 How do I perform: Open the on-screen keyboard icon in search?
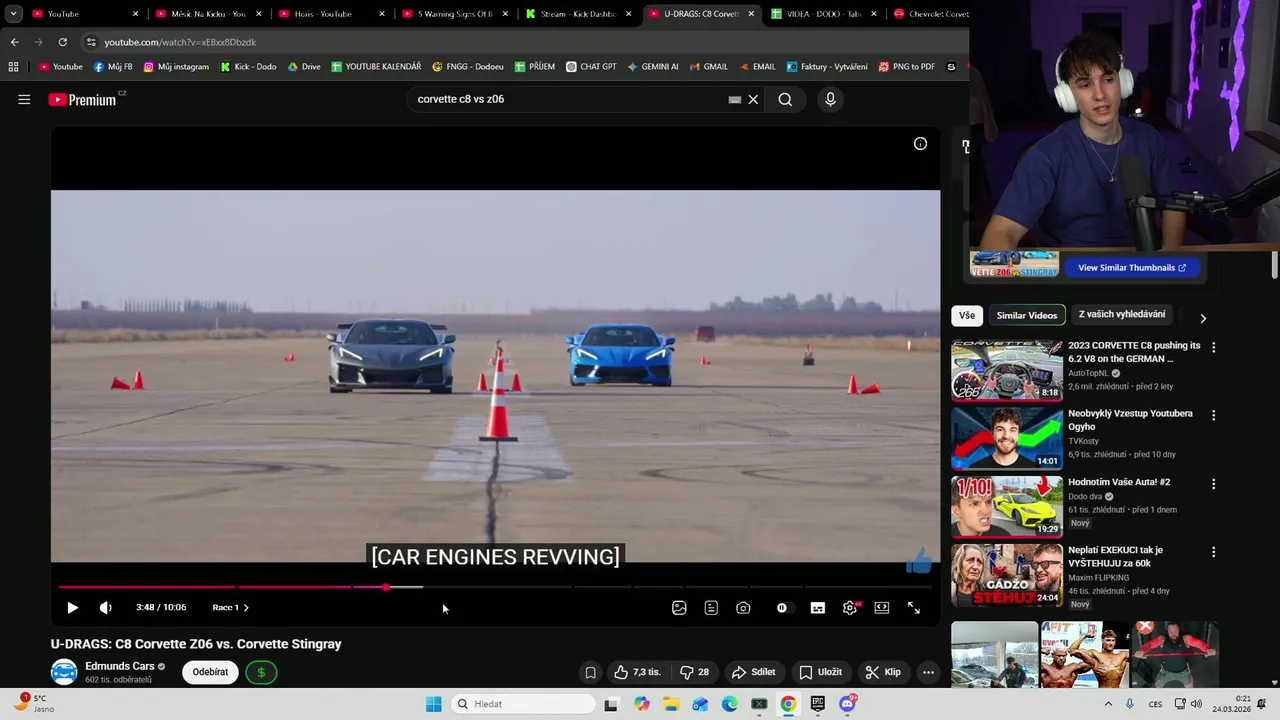735,99
